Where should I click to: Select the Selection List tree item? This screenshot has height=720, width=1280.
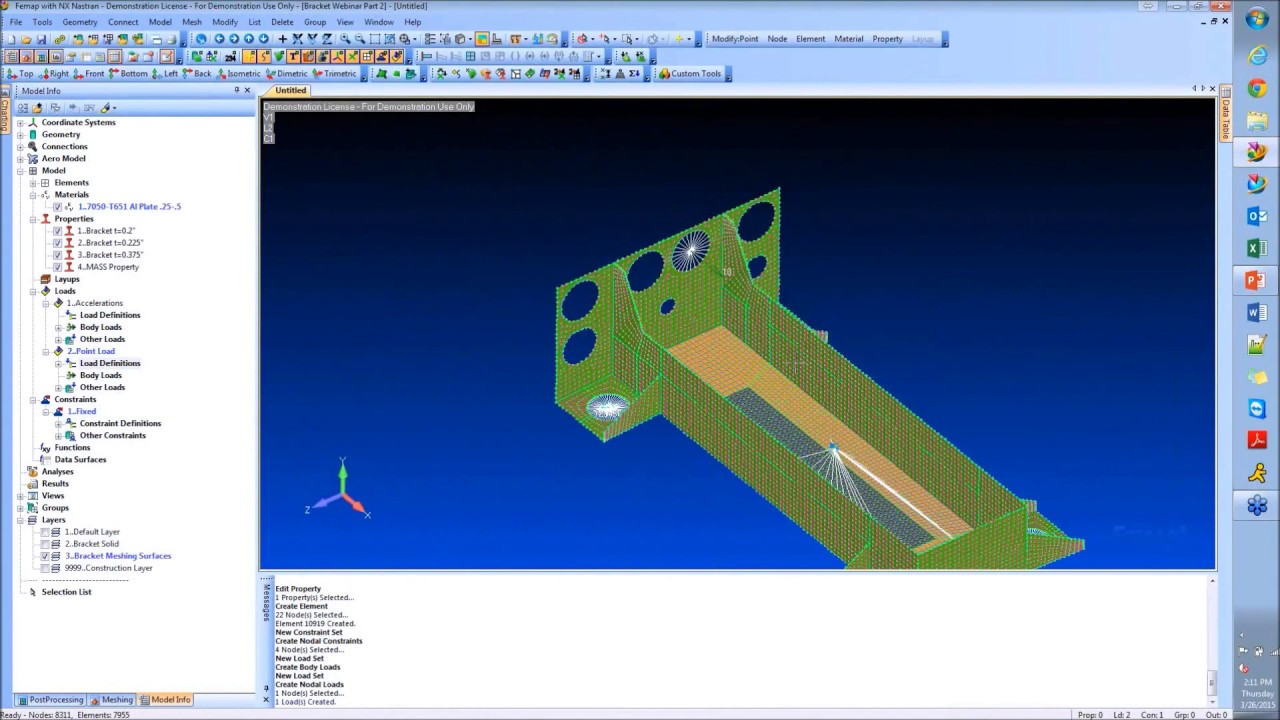pyautogui.click(x=66, y=592)
